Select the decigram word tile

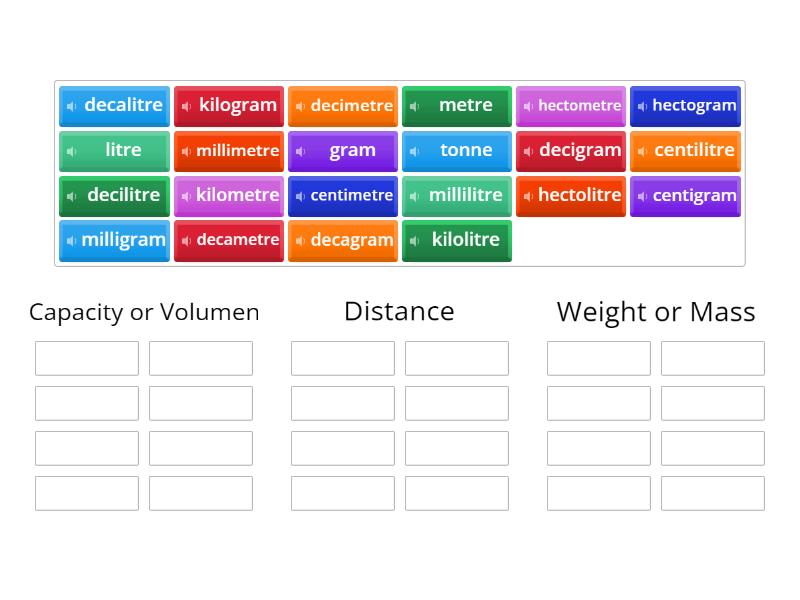point(579,150)
